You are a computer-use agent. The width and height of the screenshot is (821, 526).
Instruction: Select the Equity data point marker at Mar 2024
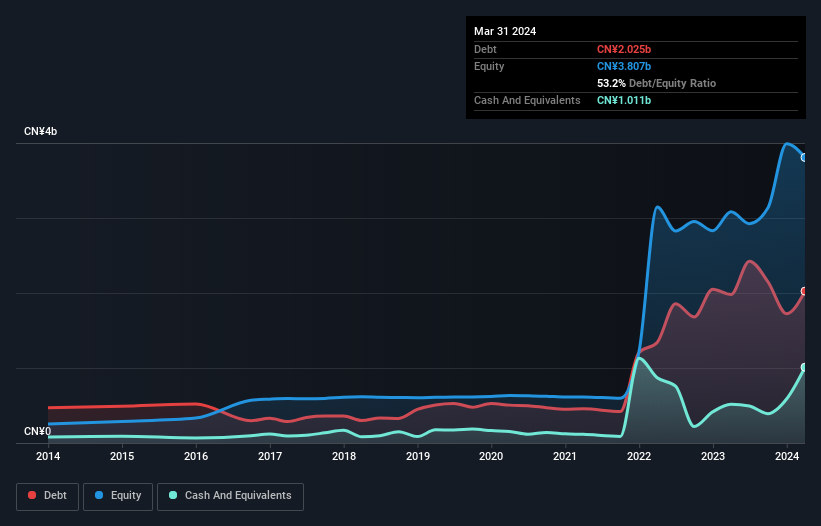pyautogui.click(x=804, y=158)
